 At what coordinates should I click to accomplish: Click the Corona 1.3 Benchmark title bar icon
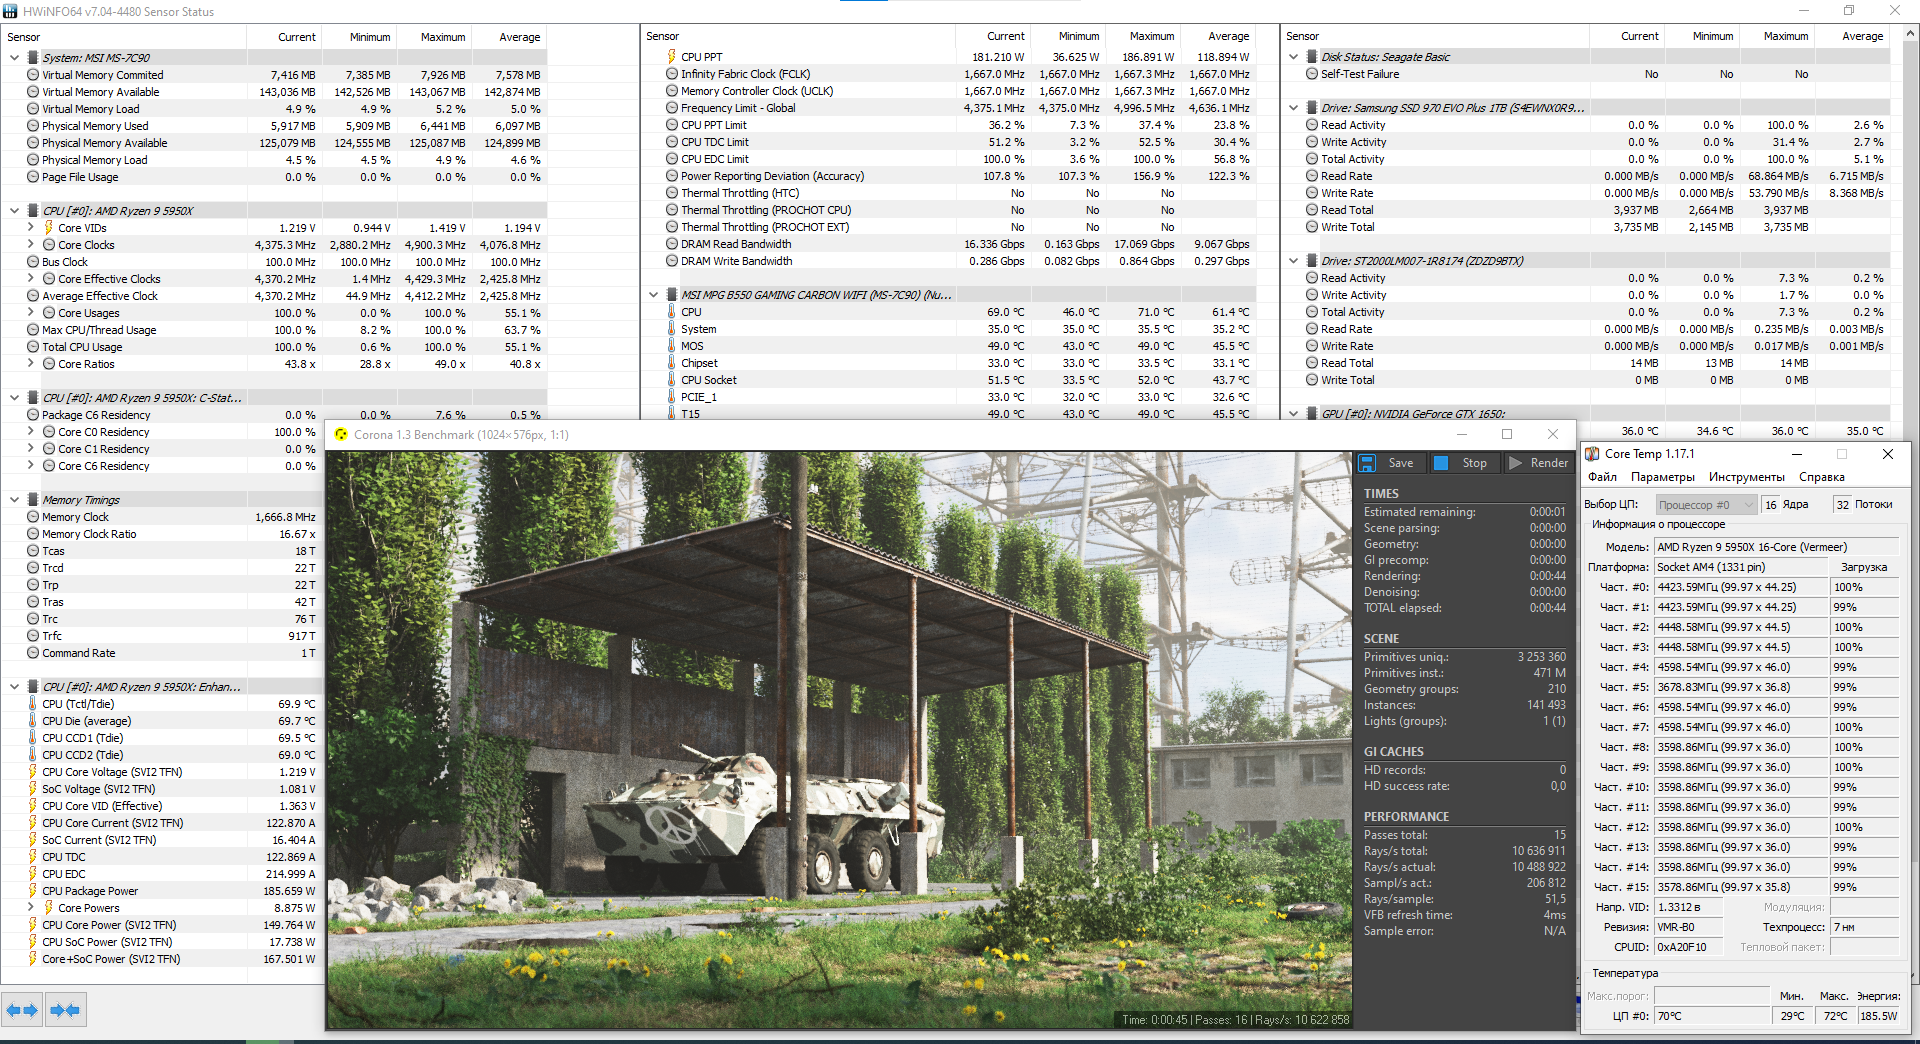341,435
